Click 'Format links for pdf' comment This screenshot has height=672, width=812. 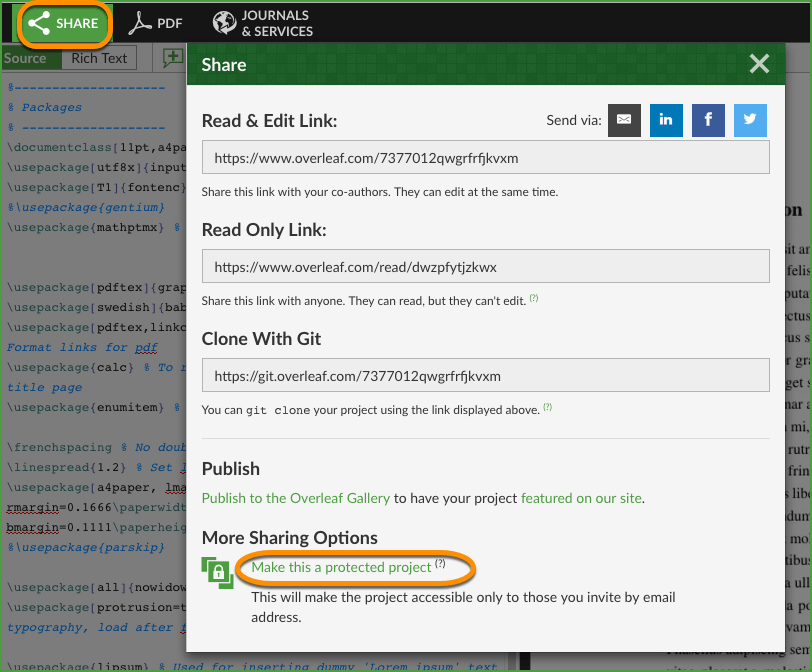click(x=82, y=347)
